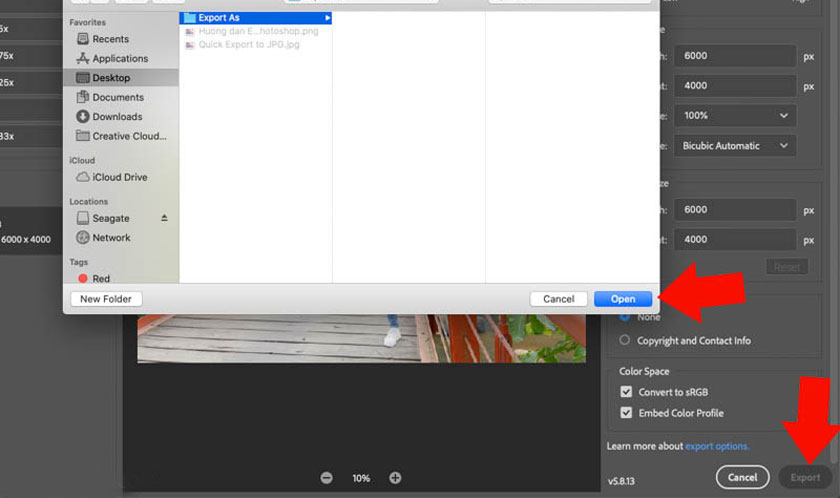
Task: Click the blue Open button
Action: point(623,299)
